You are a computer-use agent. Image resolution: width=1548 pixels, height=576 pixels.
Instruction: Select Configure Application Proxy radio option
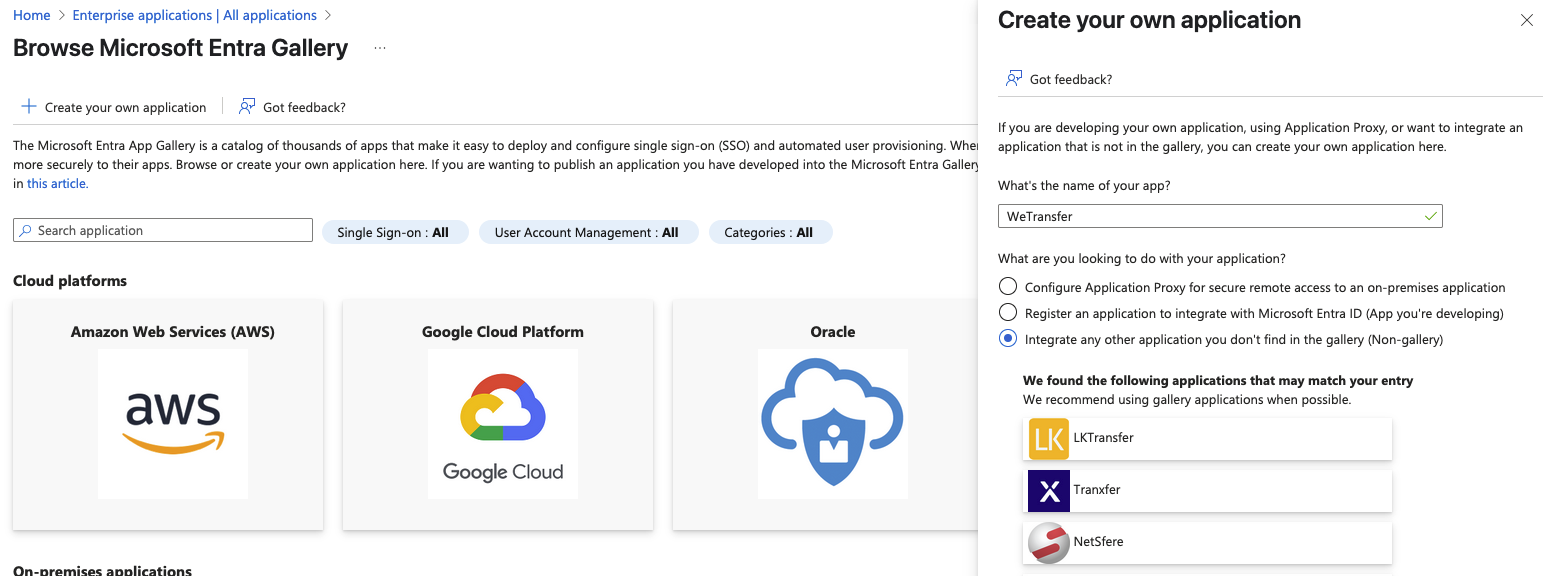click(1008, 287)
